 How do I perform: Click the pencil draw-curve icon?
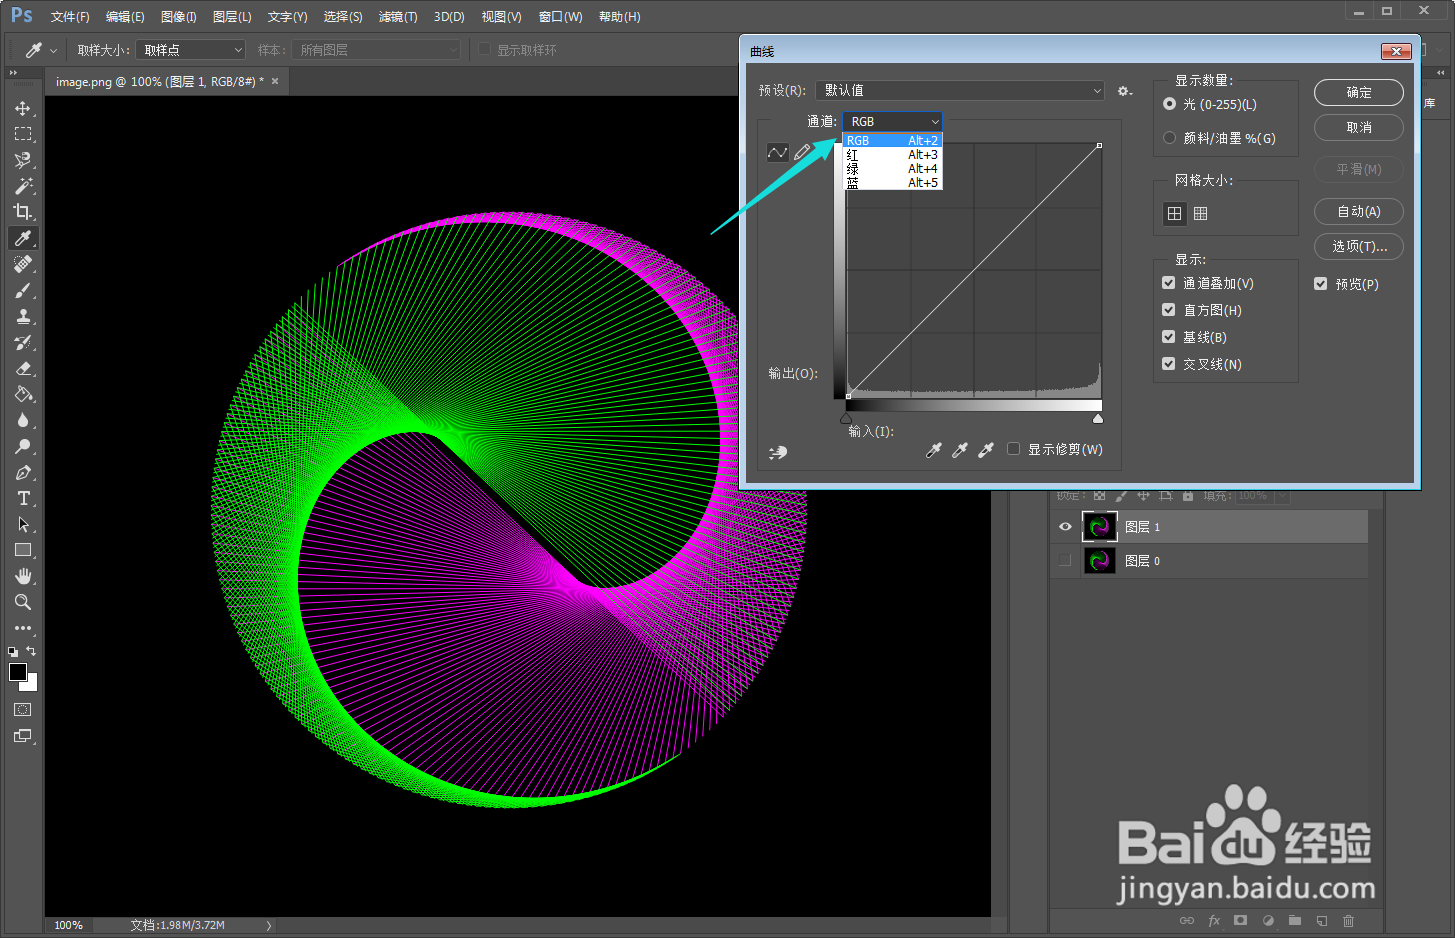coord(802,152)
